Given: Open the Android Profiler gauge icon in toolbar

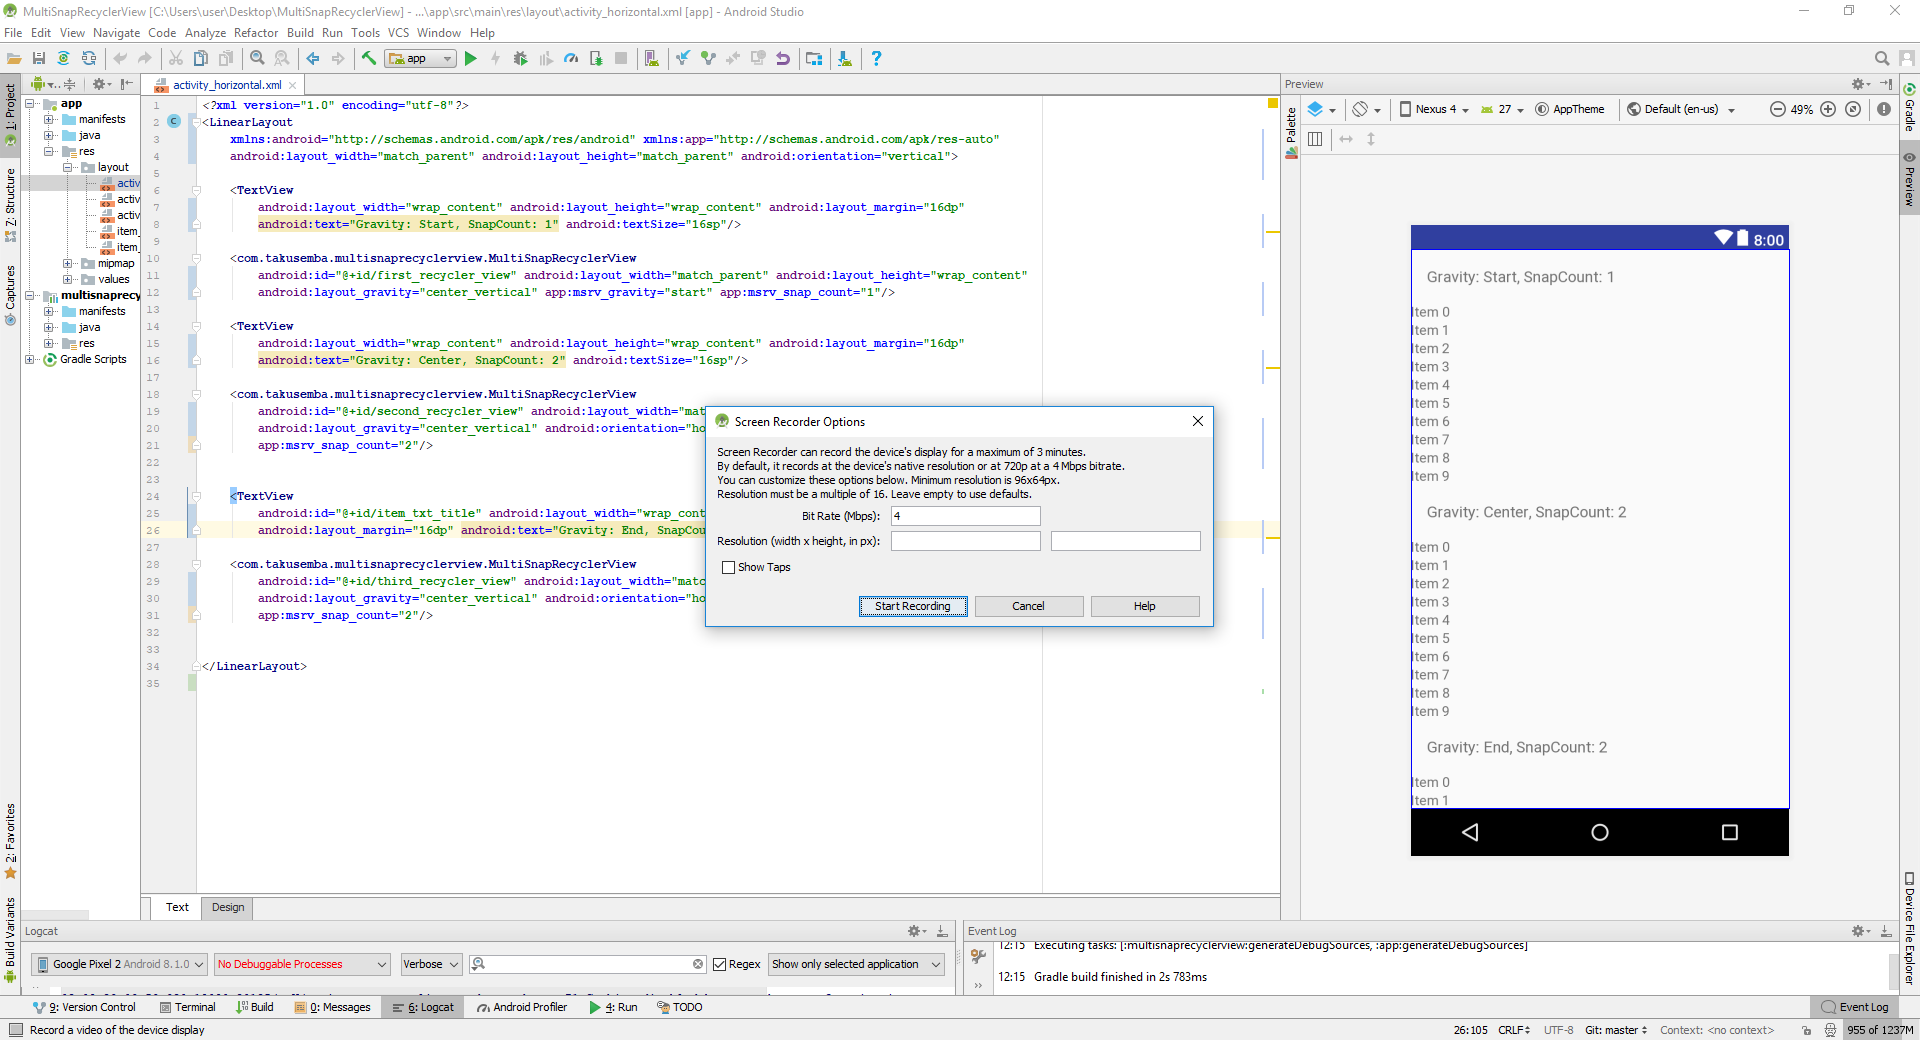Looking at the screenshot, I should pos(571,59).
